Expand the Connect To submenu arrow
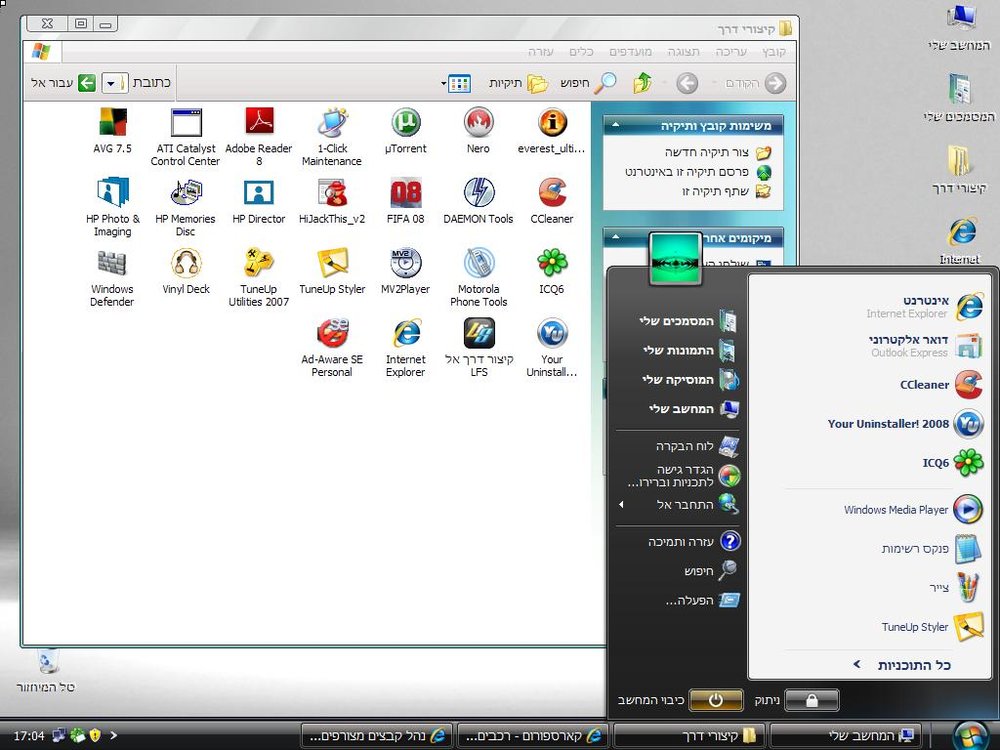This screenshot has width=1000, height=750. (621, 504)
